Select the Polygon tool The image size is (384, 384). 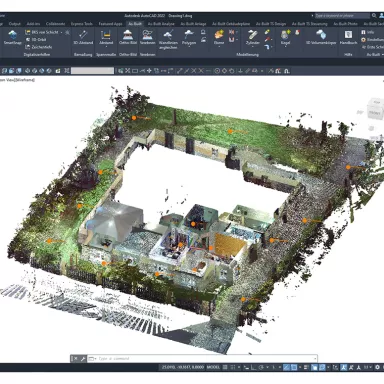[x=189, y=38]
